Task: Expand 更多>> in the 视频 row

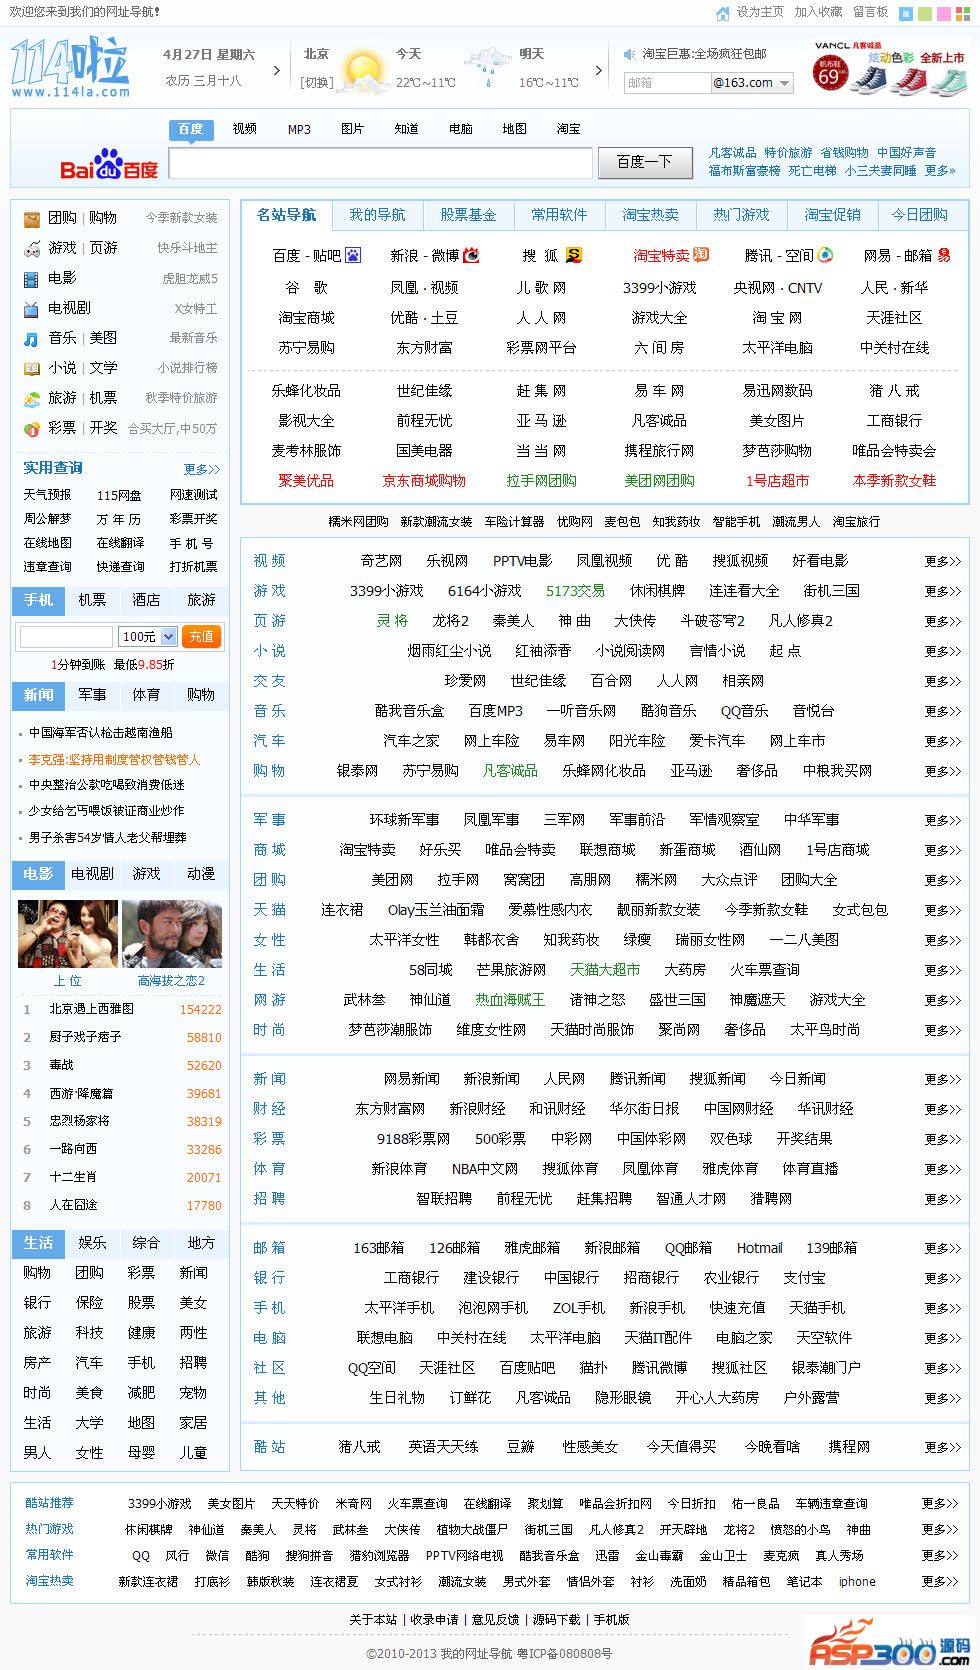Action: point(942,562)
